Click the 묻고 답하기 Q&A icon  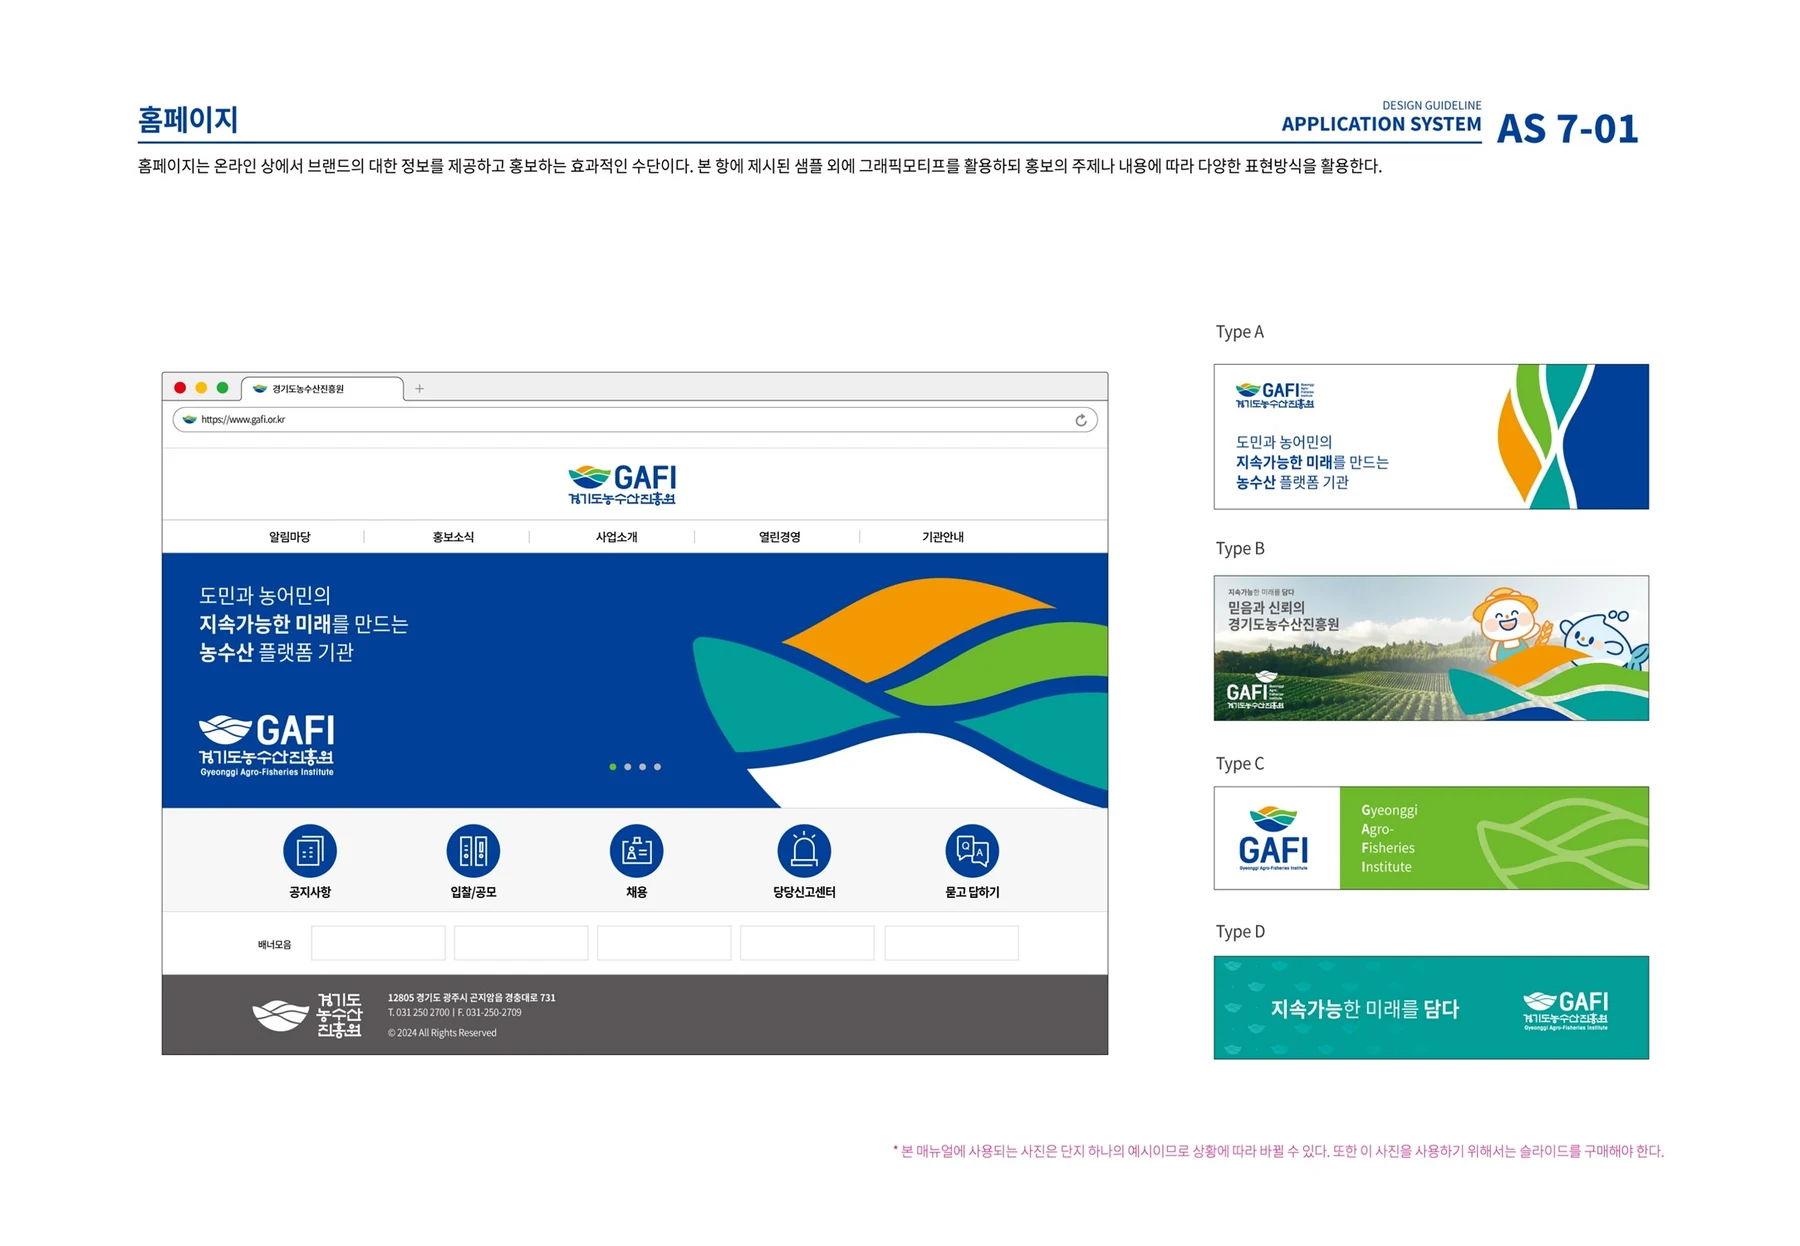[972, 851]
